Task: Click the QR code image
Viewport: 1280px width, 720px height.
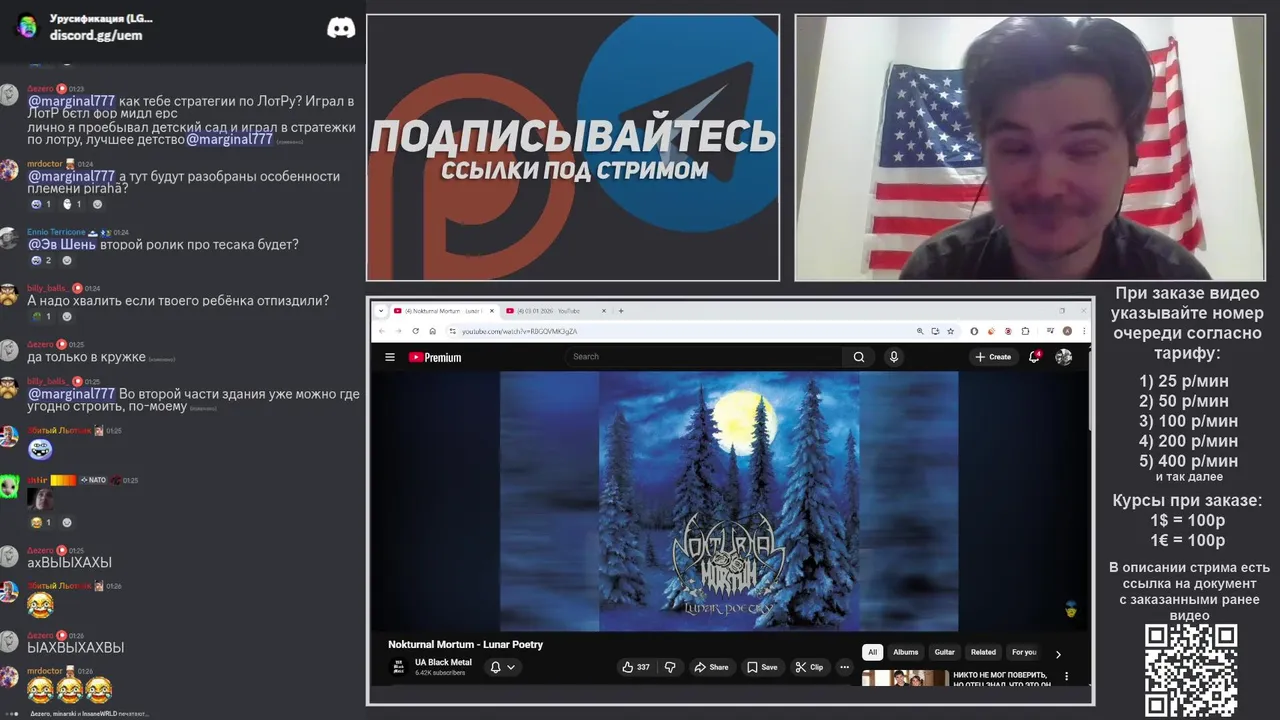Action: tap(1191, 671)
